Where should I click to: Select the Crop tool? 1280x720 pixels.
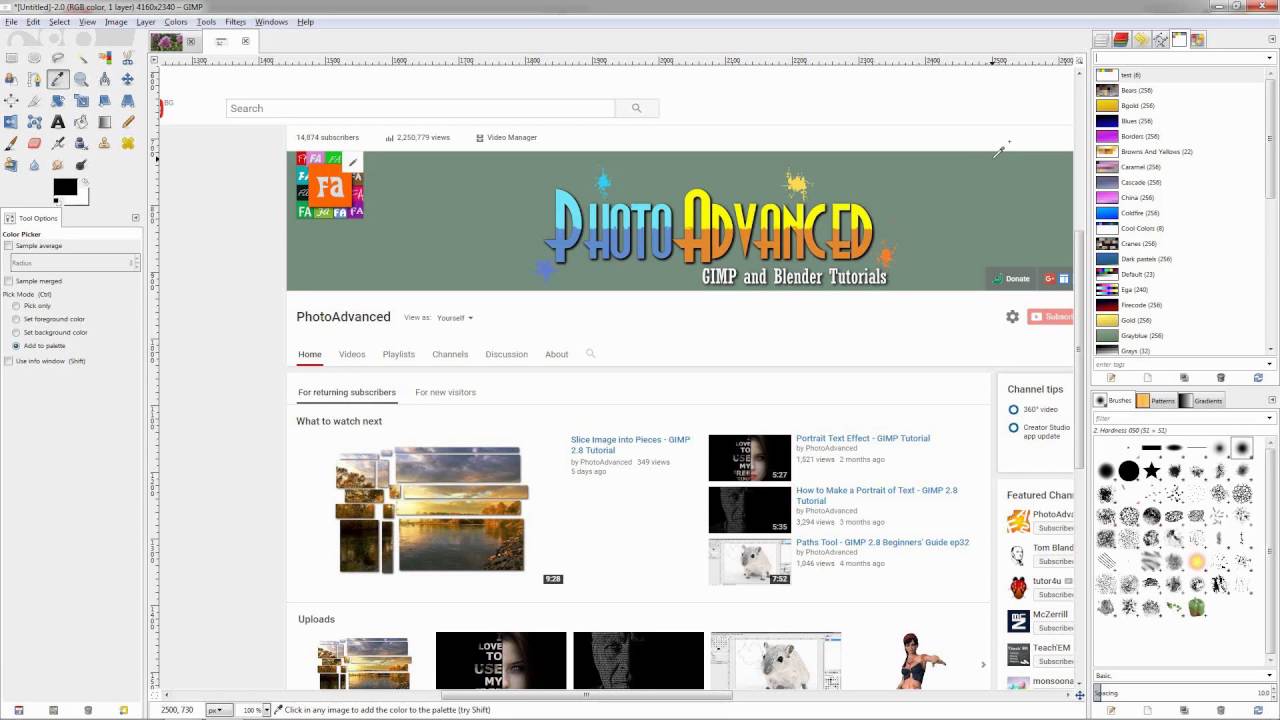click(34, 101)
